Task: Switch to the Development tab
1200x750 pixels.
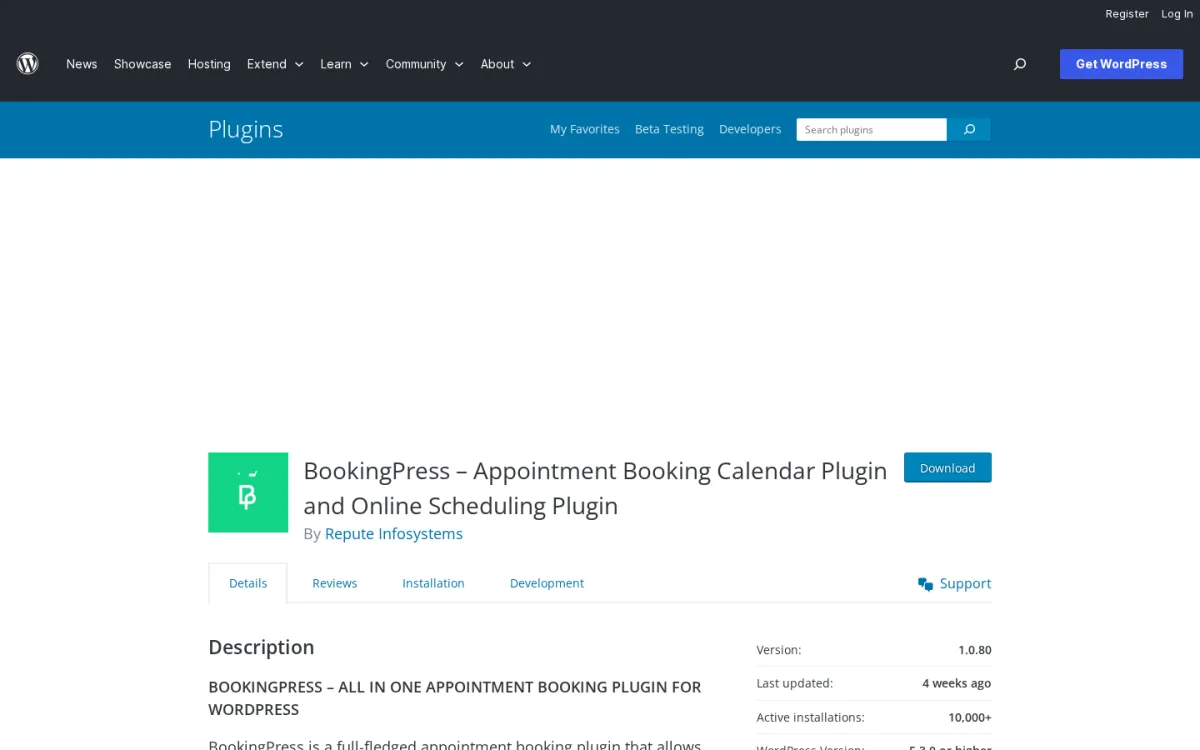Action: 547,583
